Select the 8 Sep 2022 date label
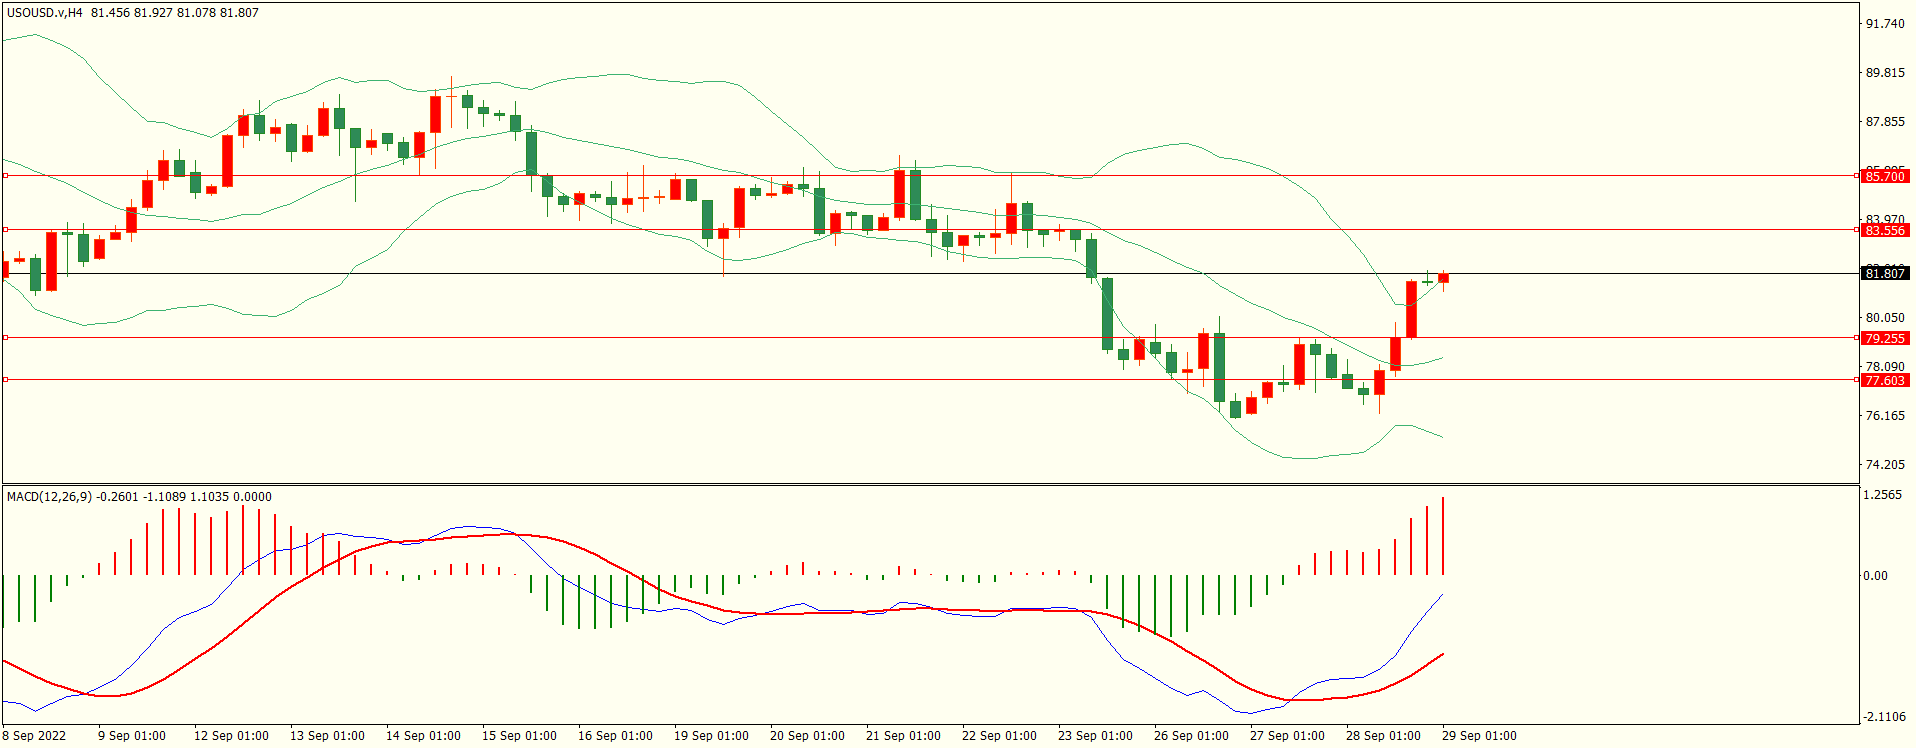The width and height of the screenshot is (1916, 748). 34,736
